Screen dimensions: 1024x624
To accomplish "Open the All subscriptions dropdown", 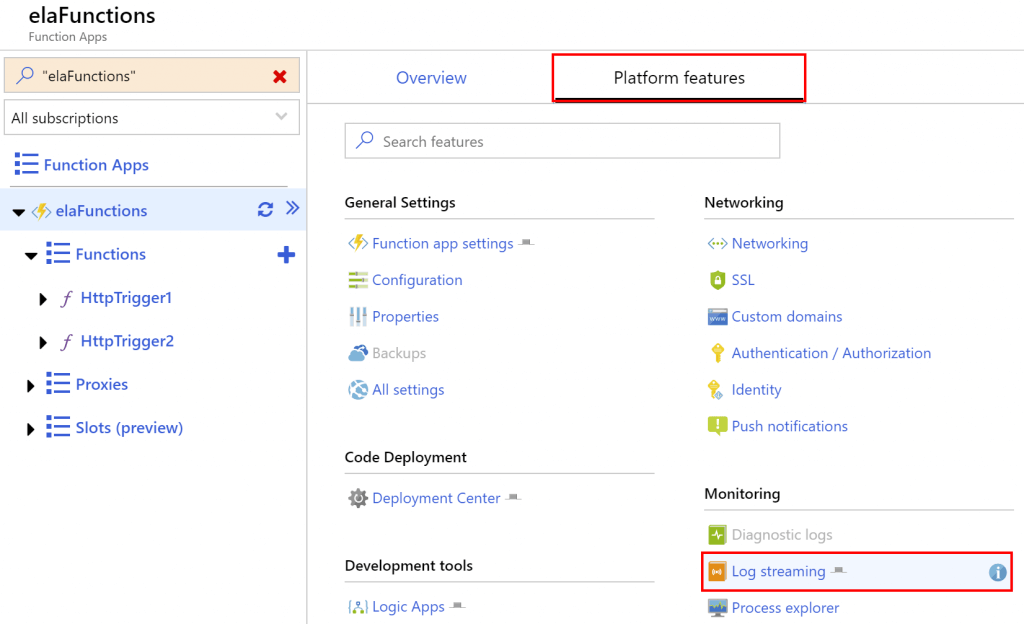I will click(x=152, y=117).
